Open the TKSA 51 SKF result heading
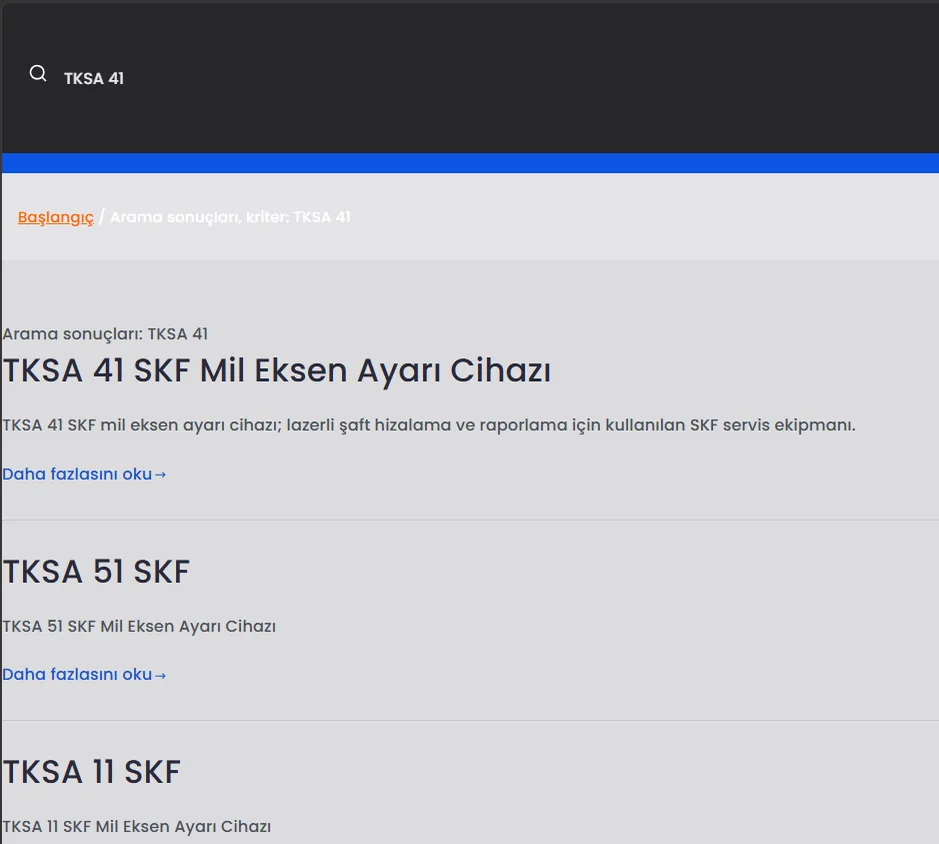Viewport: 939px width, 844px height. [x=96, y=571]
